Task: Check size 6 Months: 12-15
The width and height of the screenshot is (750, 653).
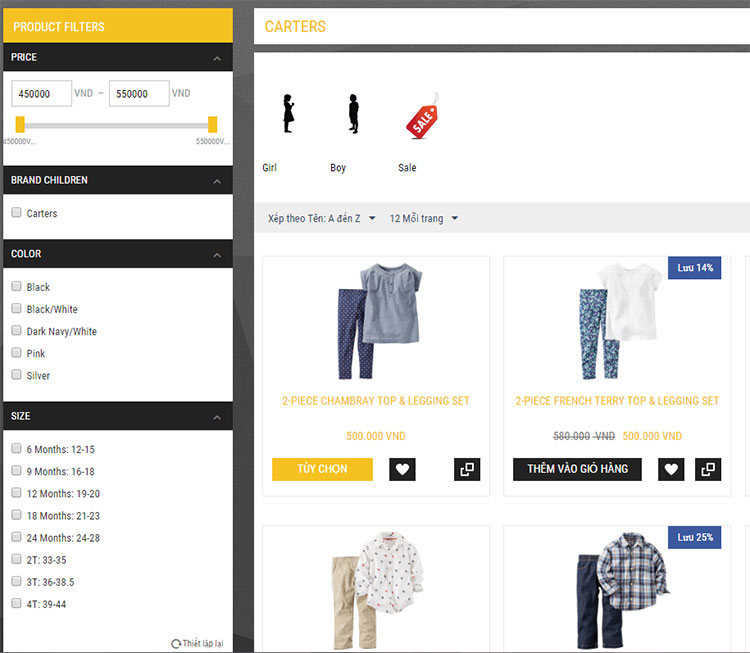Action: [16, 448]
